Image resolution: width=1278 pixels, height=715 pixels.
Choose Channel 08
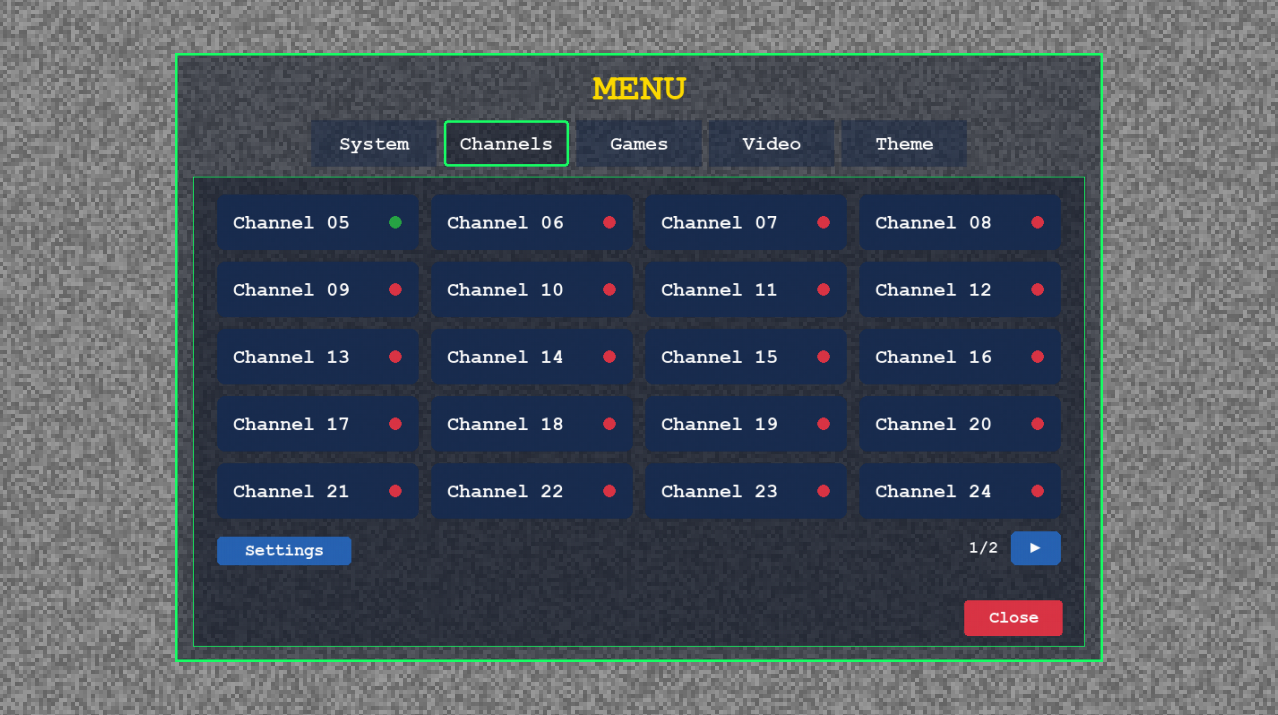click(960, 223)
